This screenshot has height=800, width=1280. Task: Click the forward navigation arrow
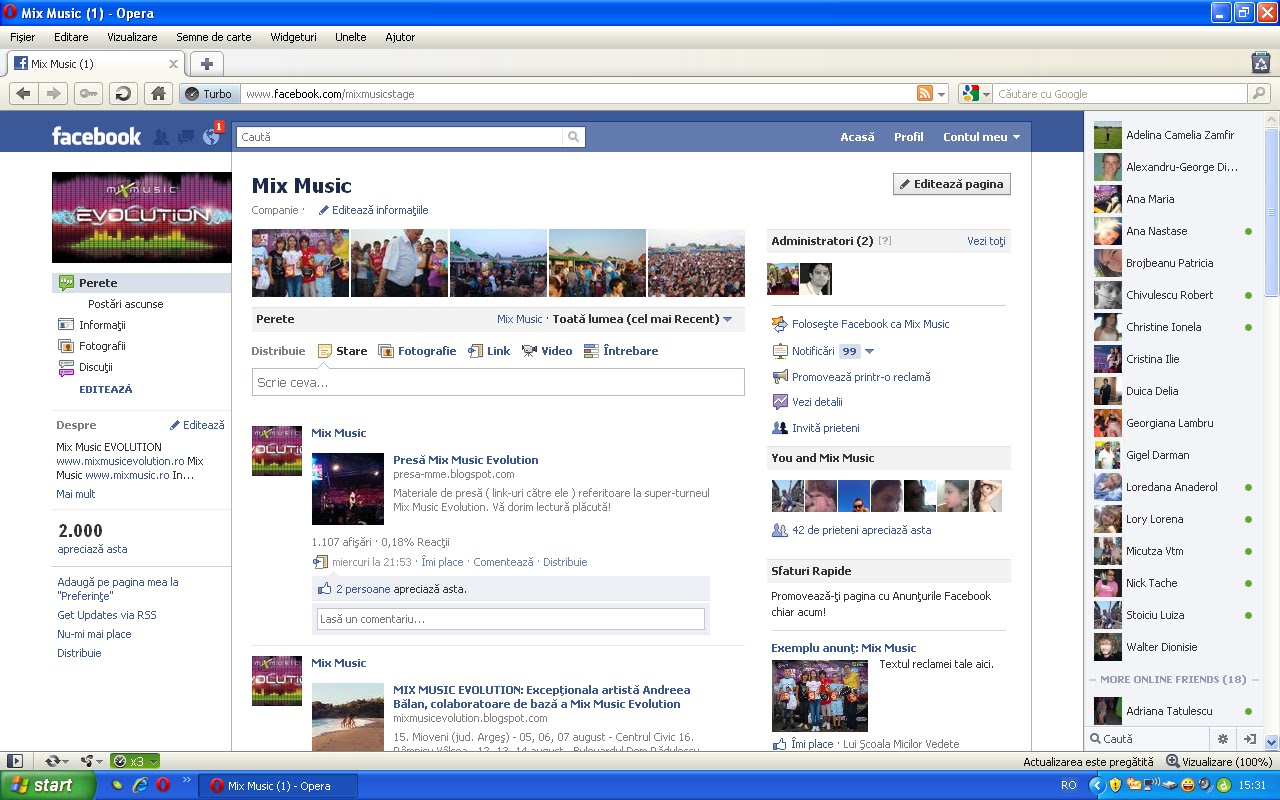[x=54, y=93]
